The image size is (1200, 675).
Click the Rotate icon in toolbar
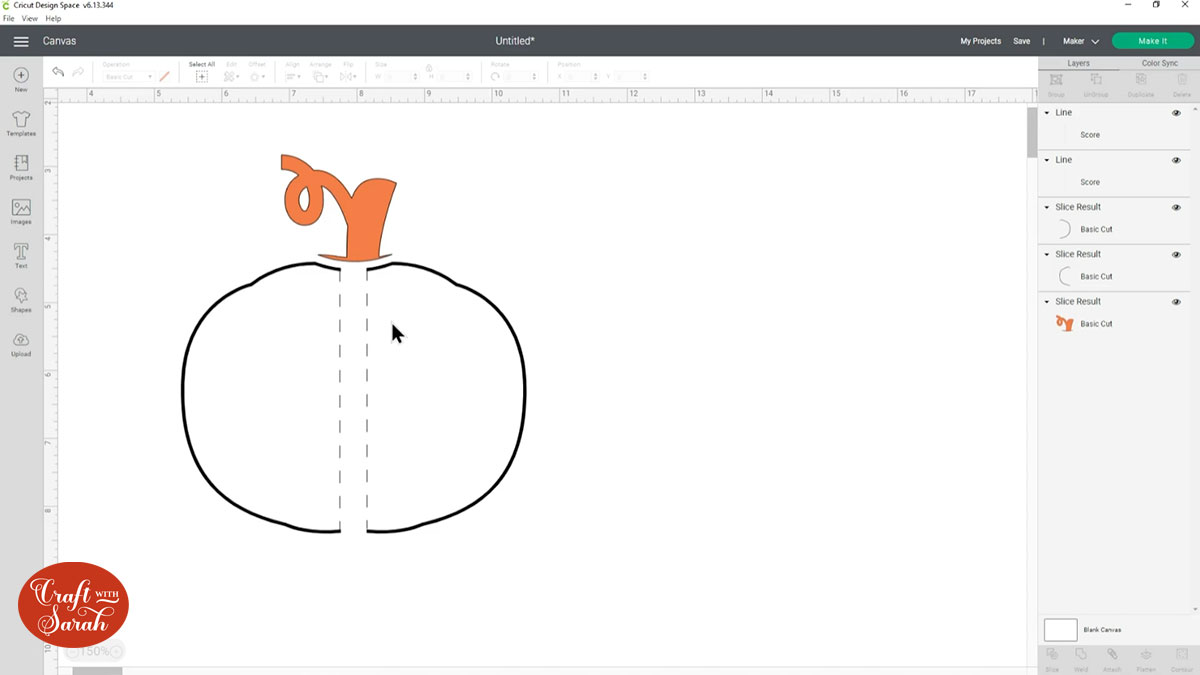tap(495, 77)
